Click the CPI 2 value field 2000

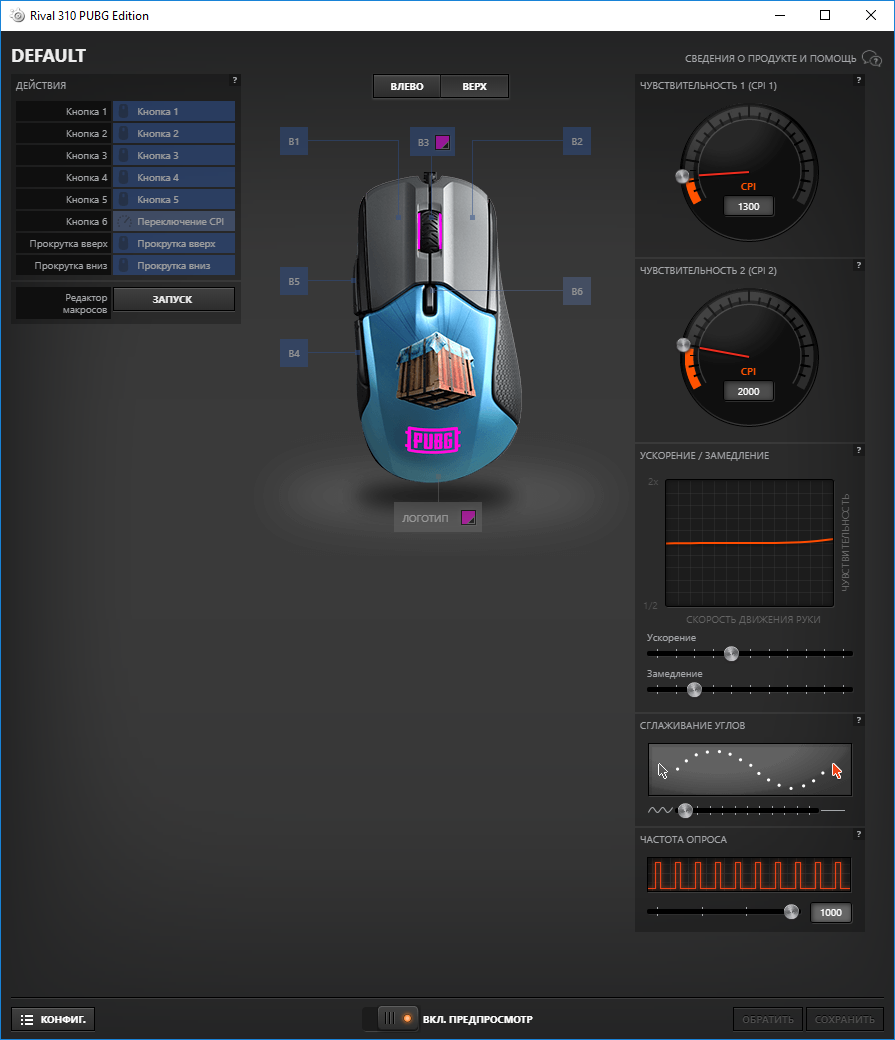click(x=748, y=391)
